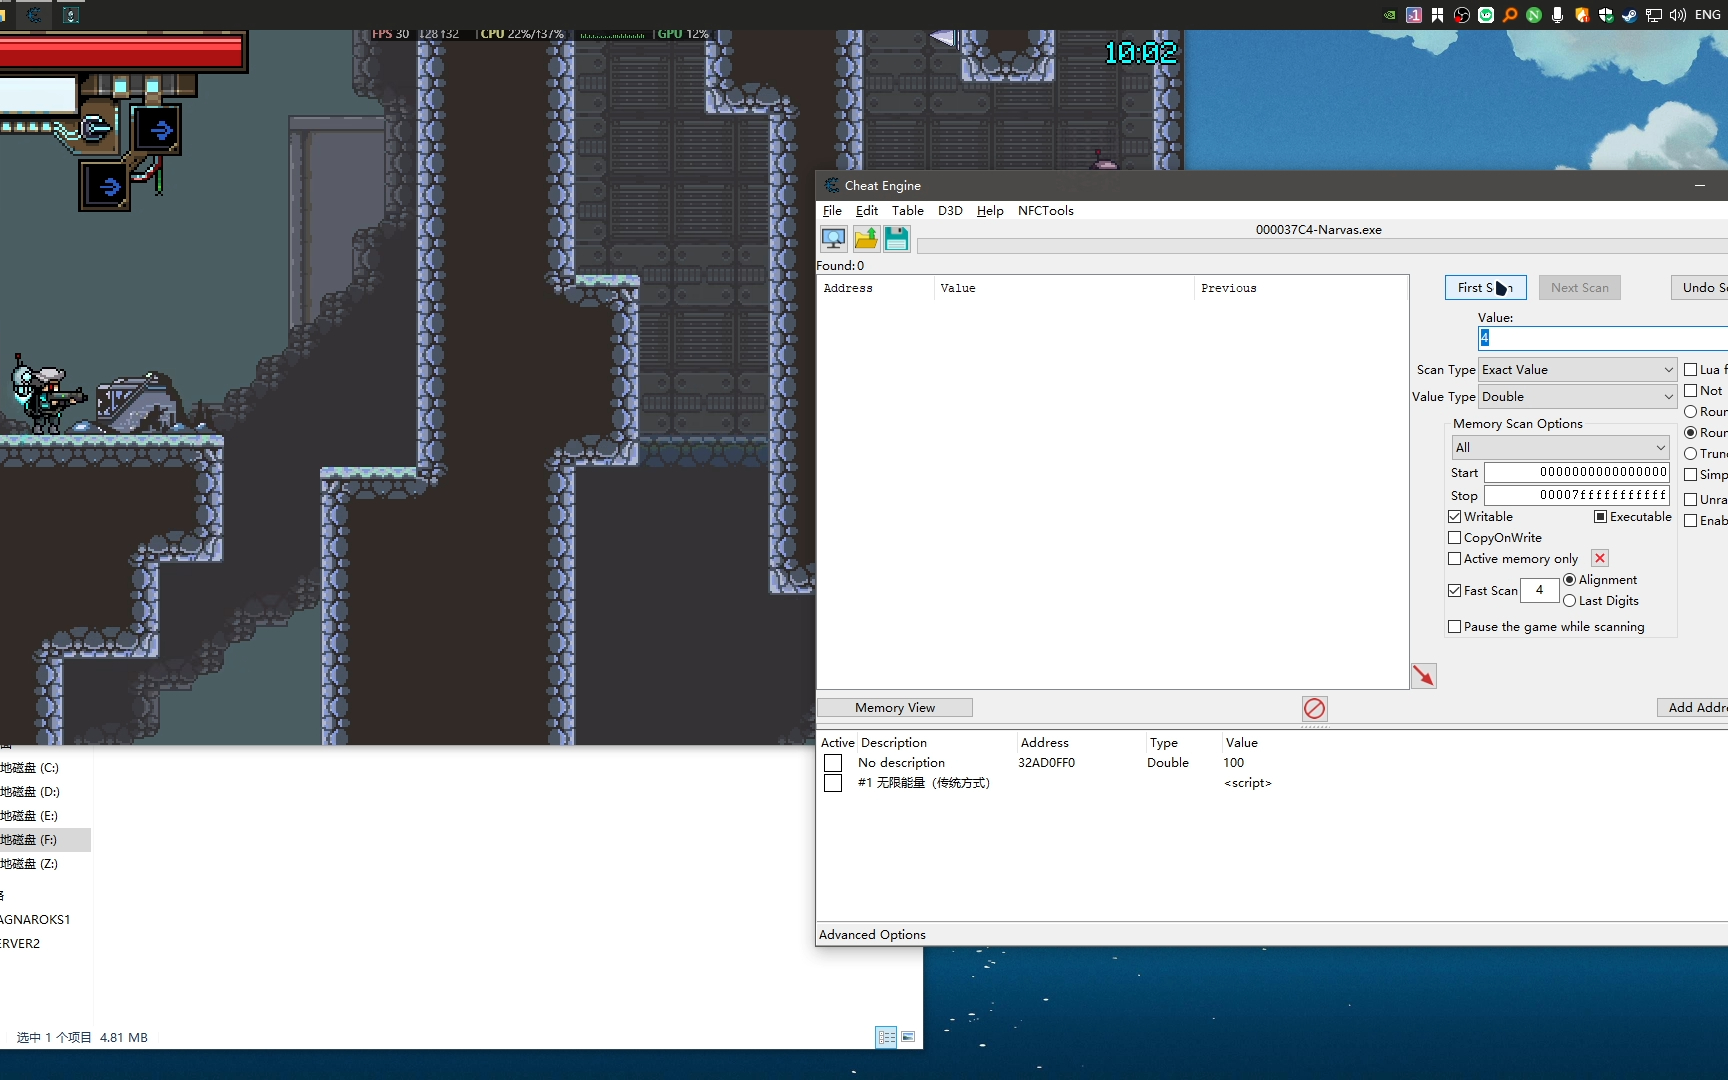Click the floppy disk save-table icon
The image size is (1728, 1080).
[897, 238]
